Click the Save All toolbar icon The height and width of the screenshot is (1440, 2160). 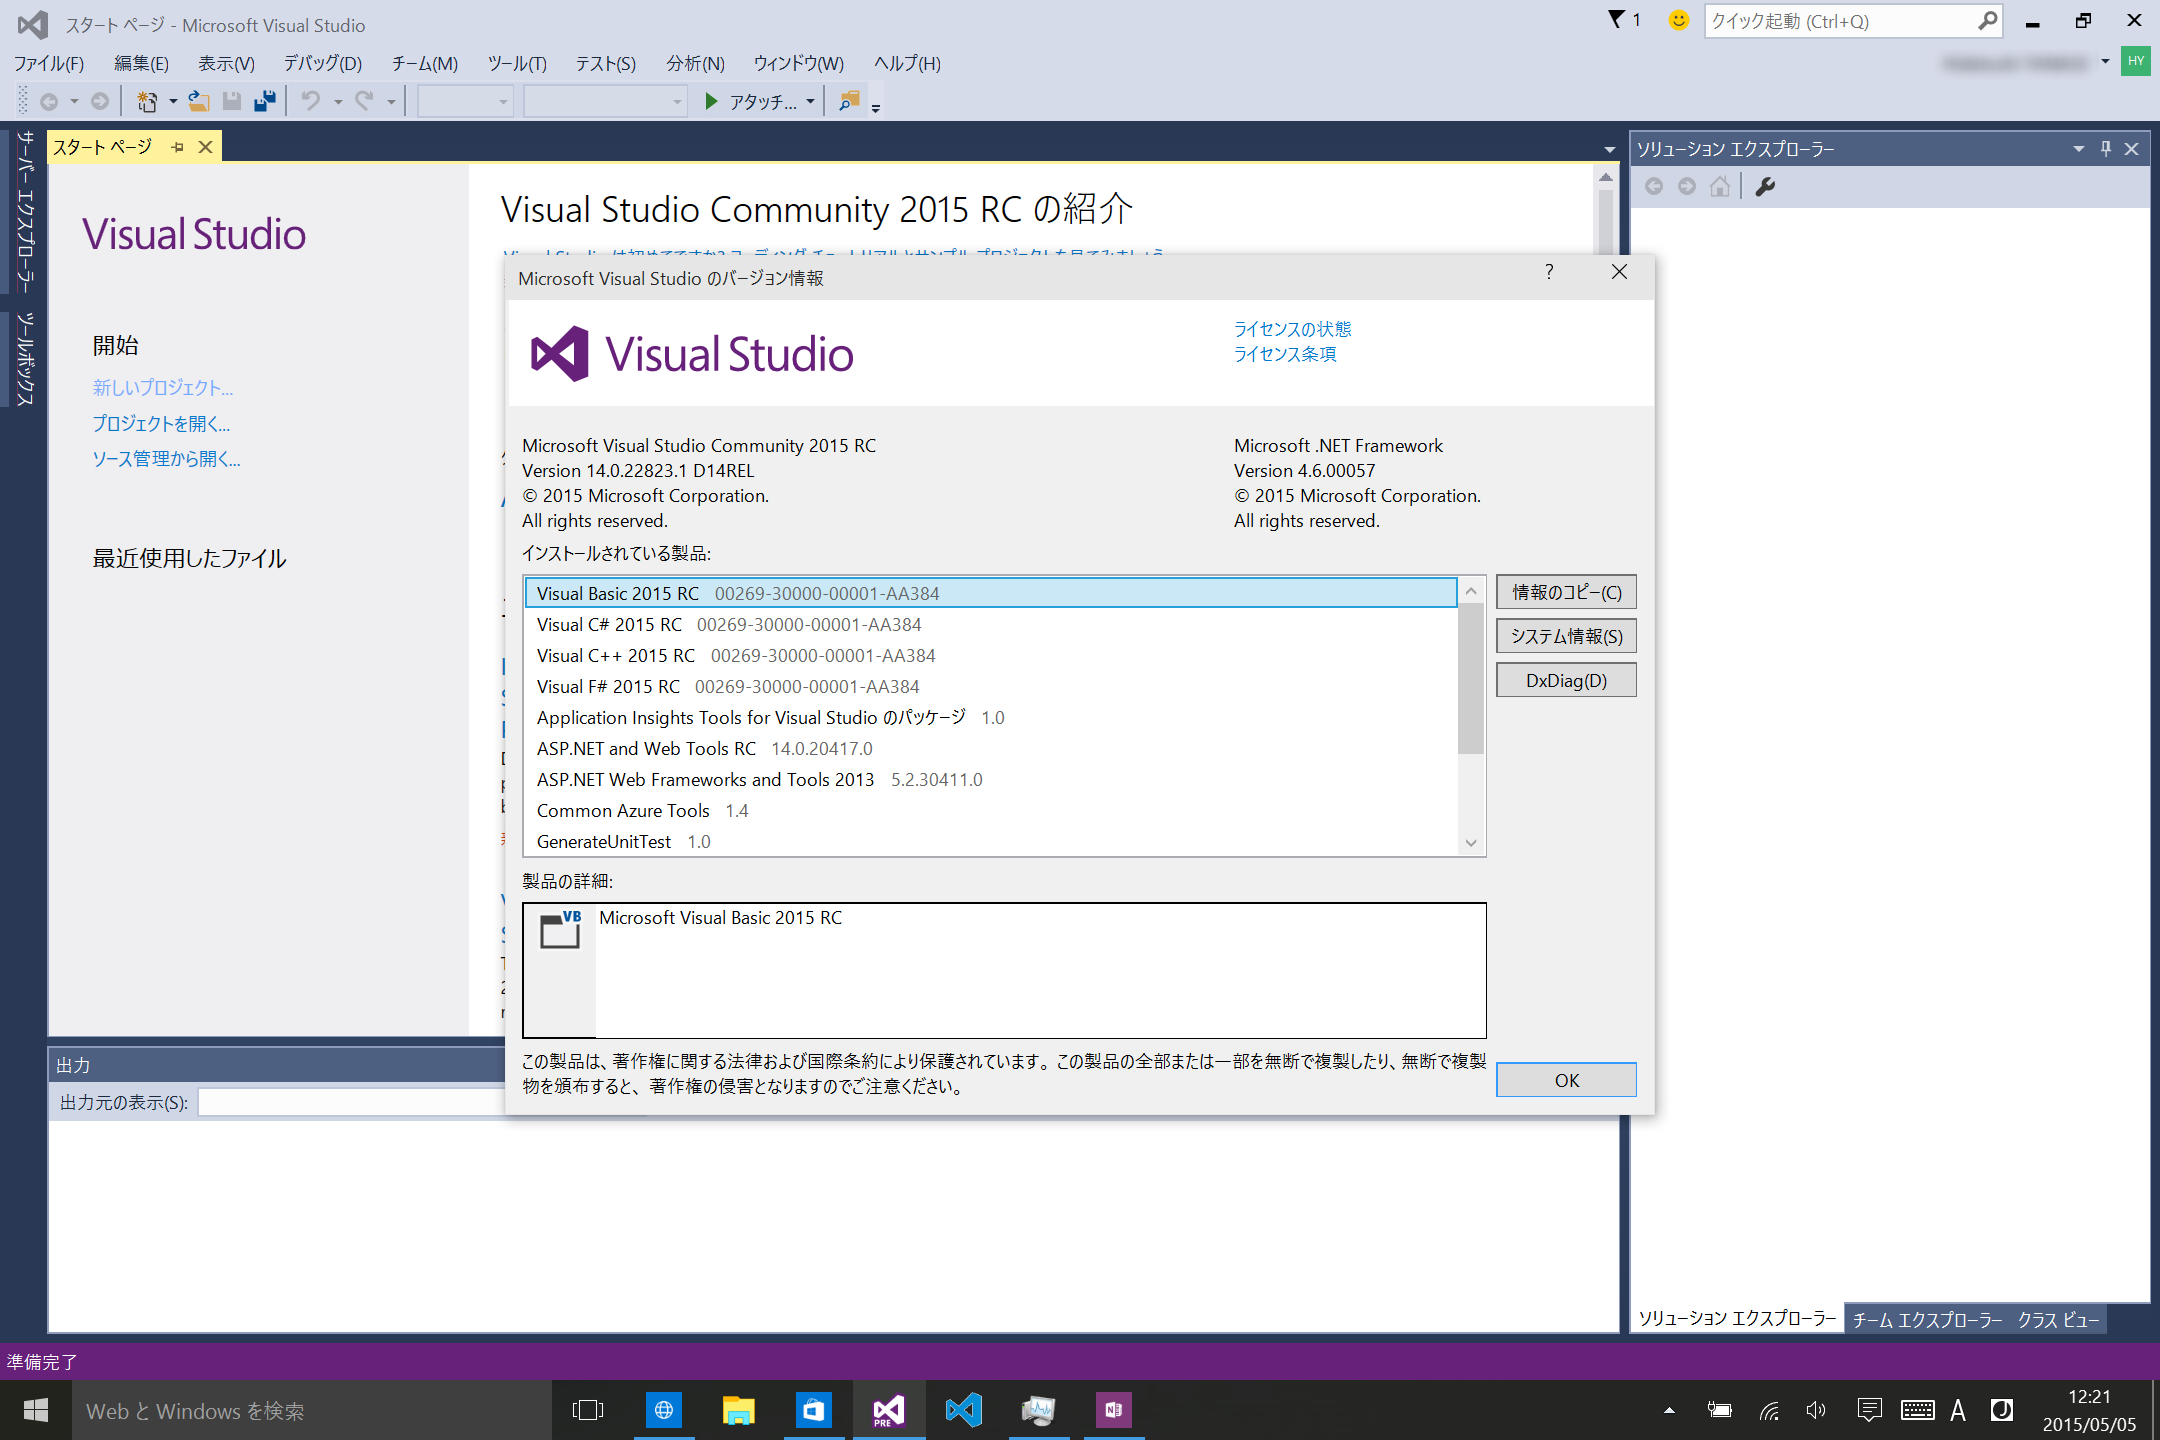coord(265,100)
